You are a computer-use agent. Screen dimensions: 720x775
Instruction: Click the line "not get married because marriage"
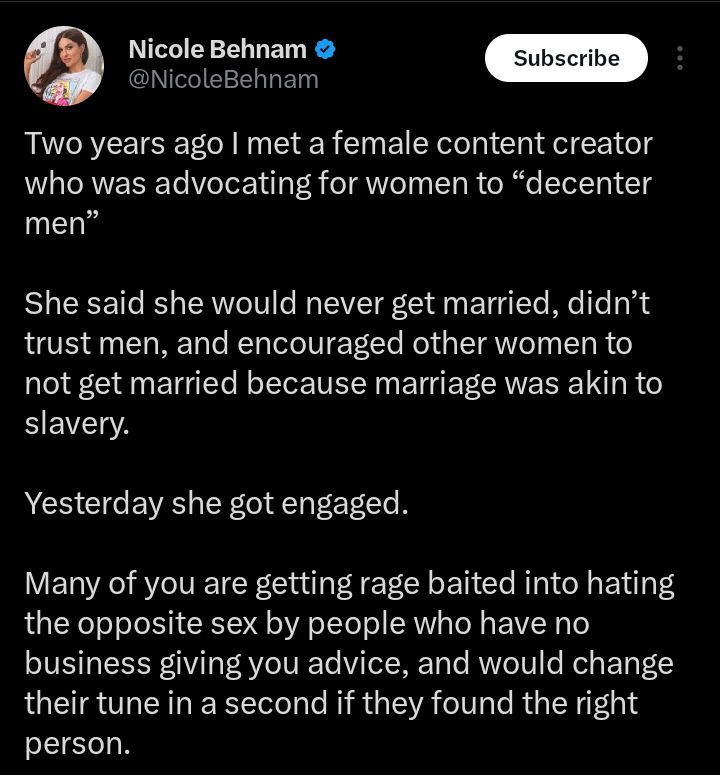click(x=342, y=382)
